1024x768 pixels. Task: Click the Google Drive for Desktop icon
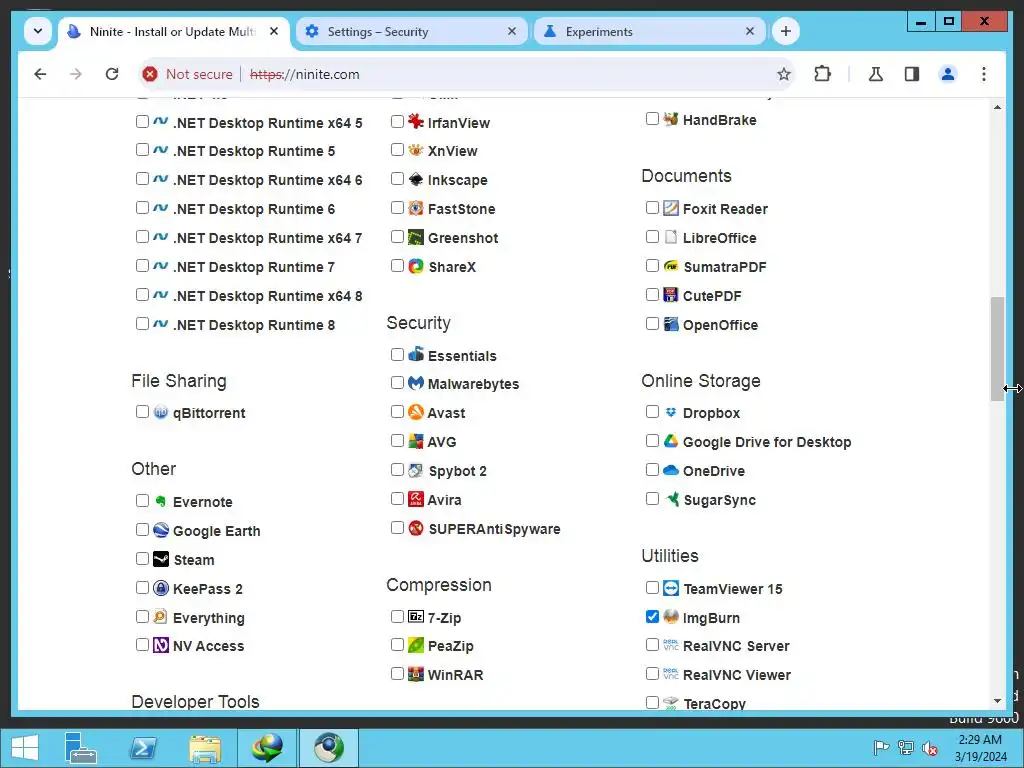671,441
